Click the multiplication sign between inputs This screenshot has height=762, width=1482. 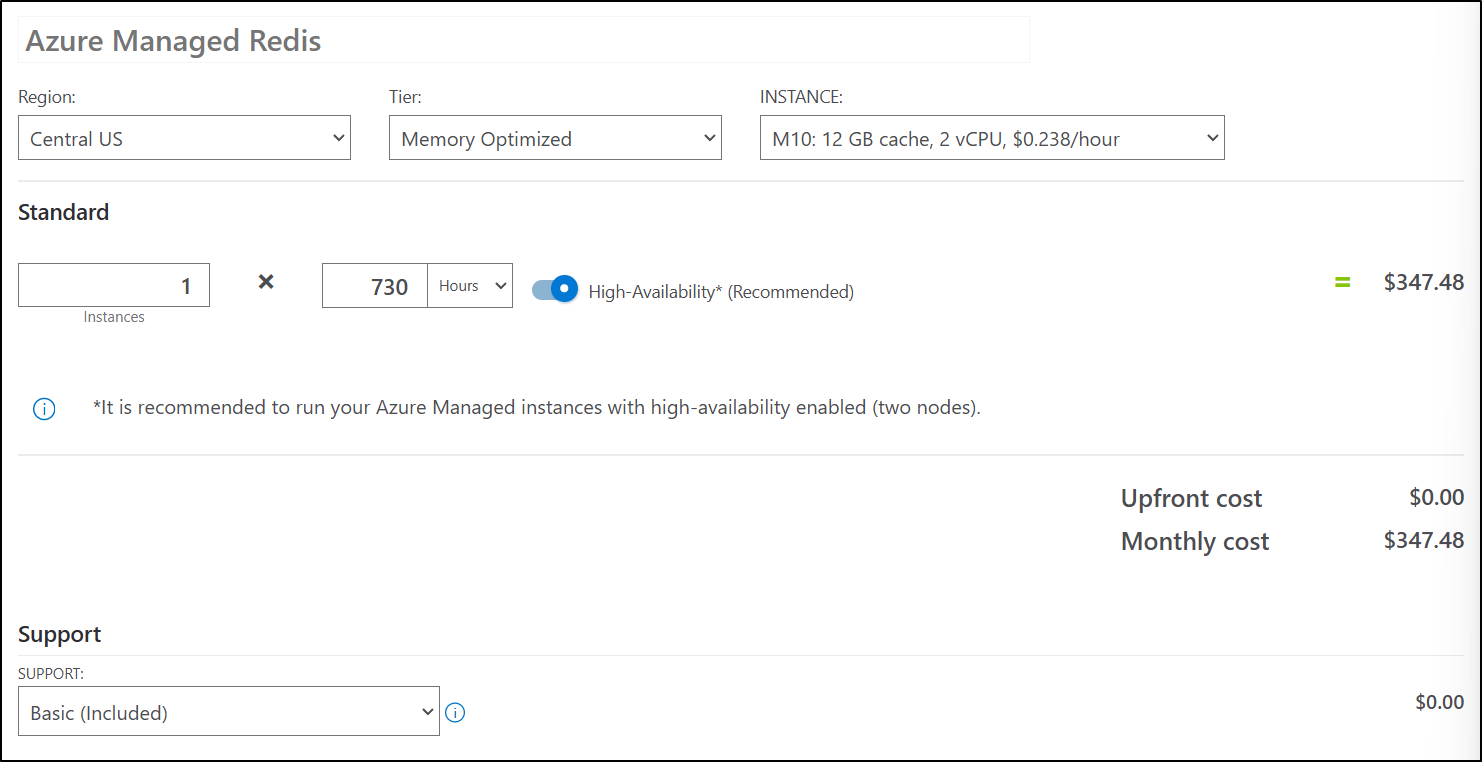[x=266, y=282]
